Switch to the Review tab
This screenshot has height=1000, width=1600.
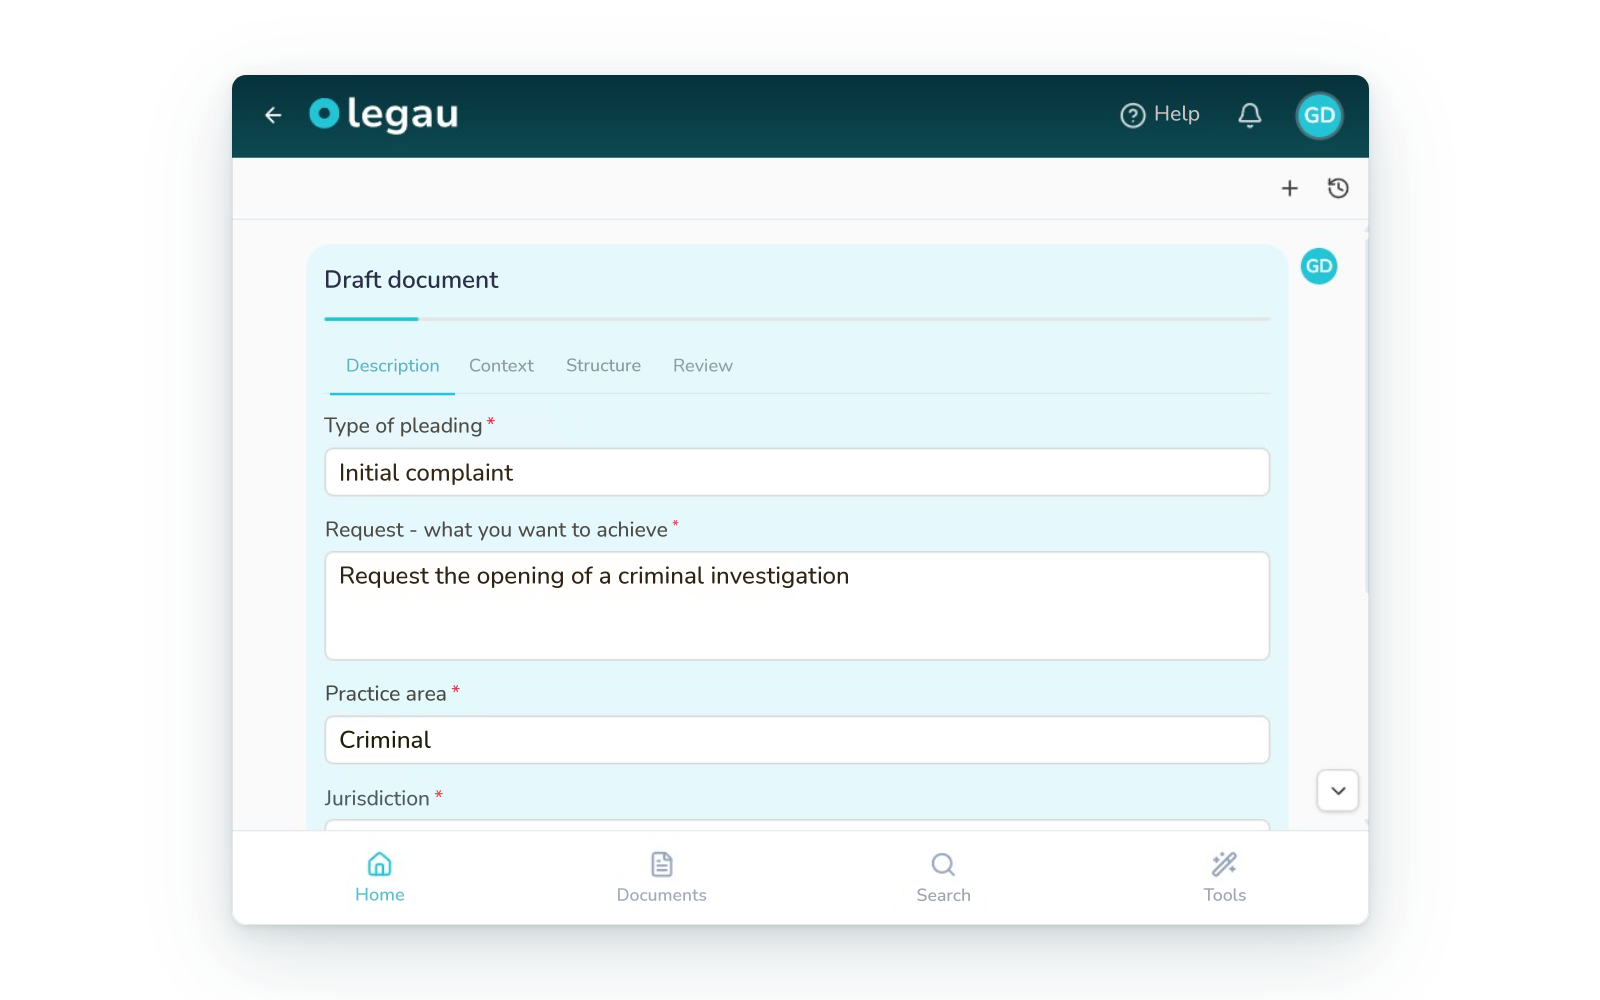[x=703, y=366]
